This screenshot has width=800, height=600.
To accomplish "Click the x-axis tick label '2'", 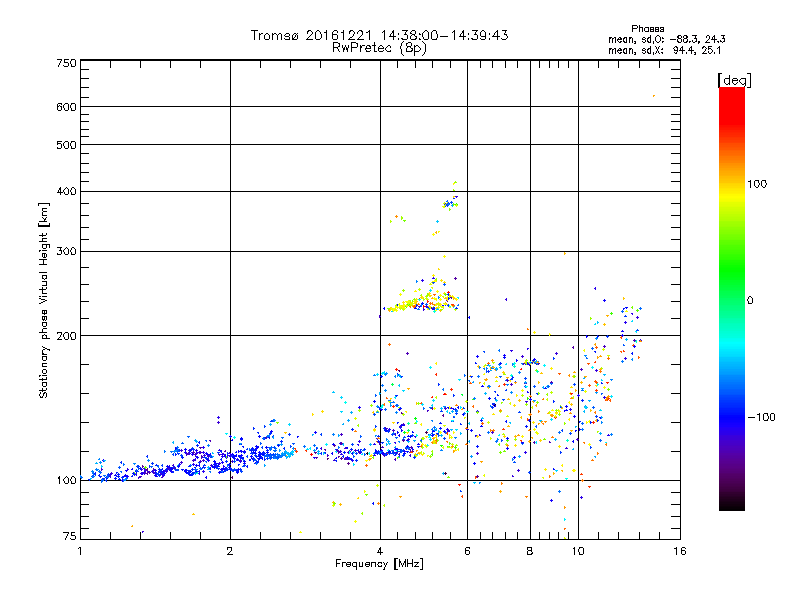I will (x=230, y=551).
